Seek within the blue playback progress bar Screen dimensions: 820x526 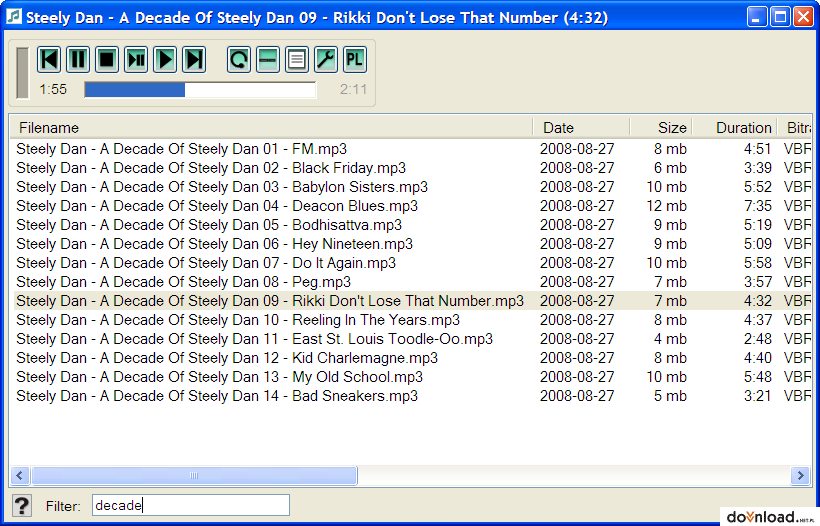tap(200, 89)
